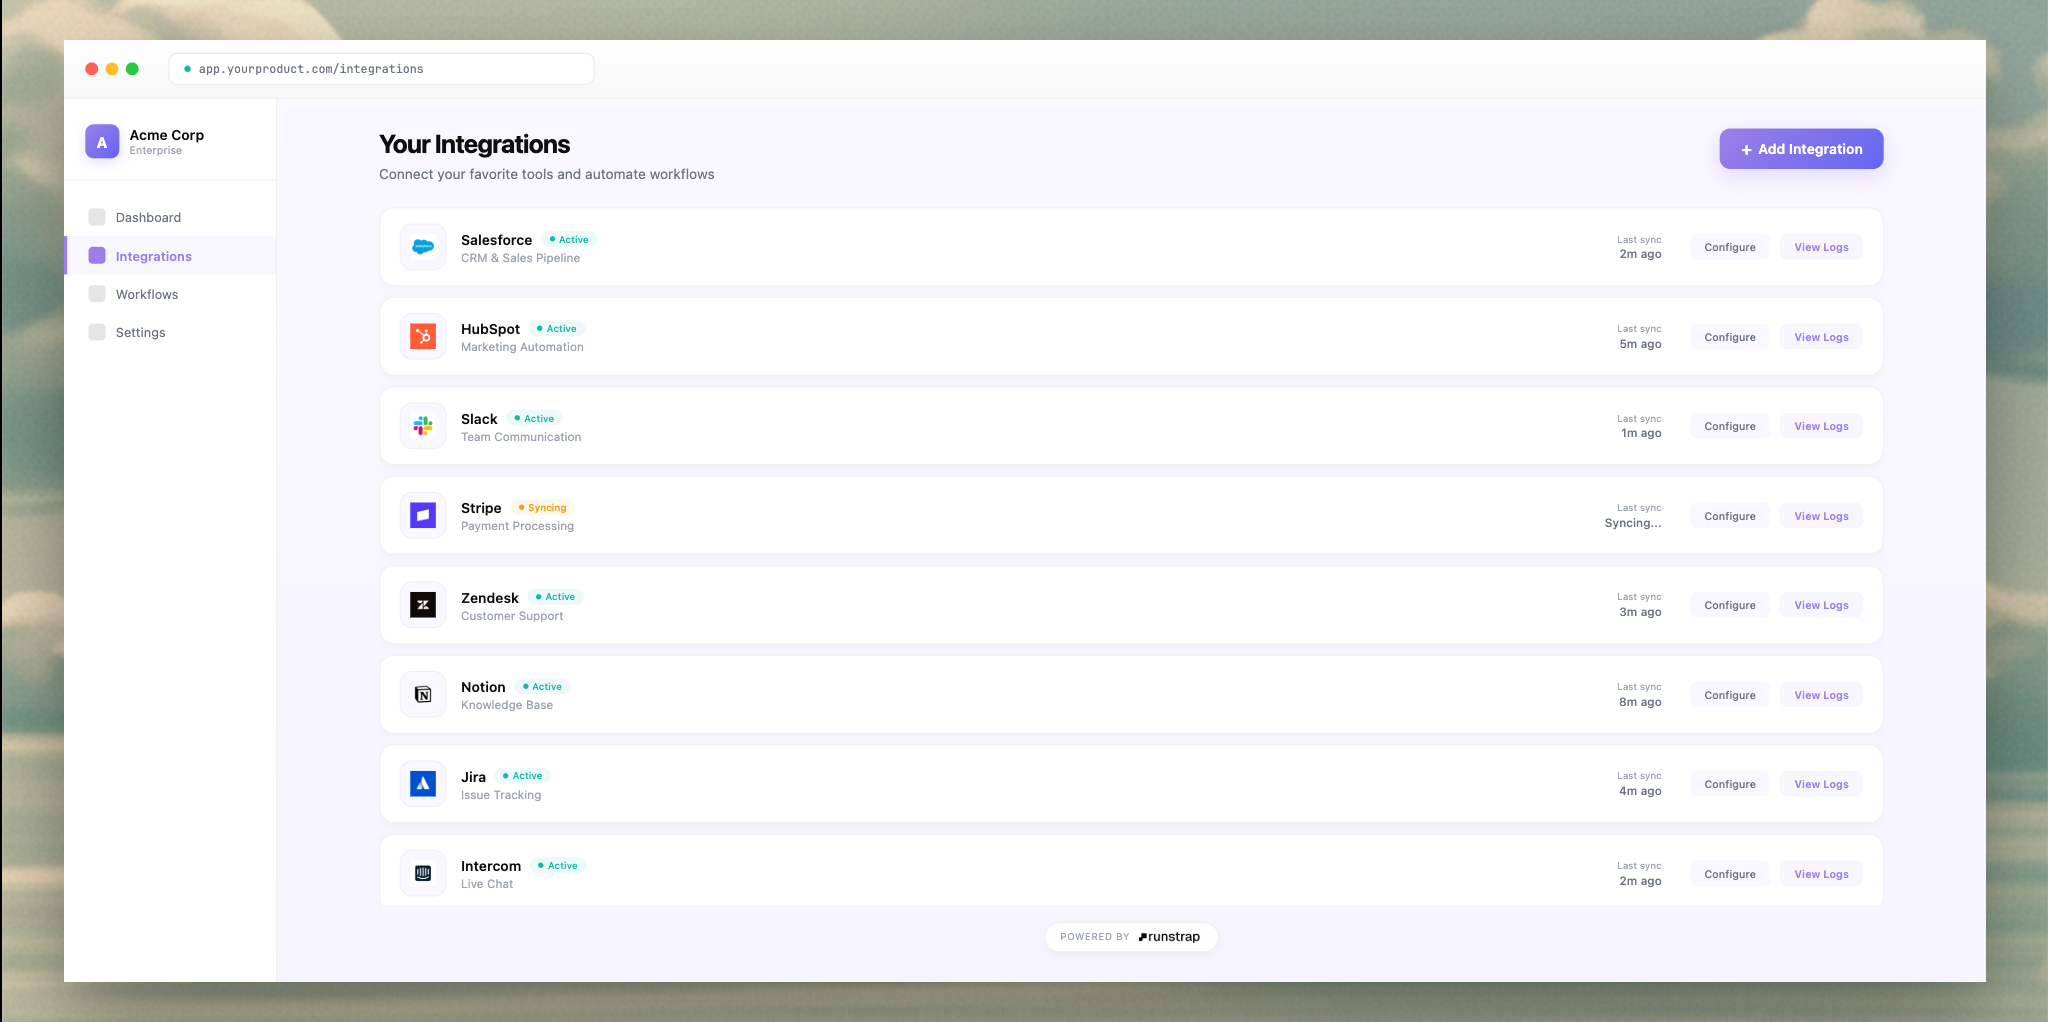Screen dimensions: 2048x1022
Task: Click the Active badge next to Intercom
Action: pos(558,865)
